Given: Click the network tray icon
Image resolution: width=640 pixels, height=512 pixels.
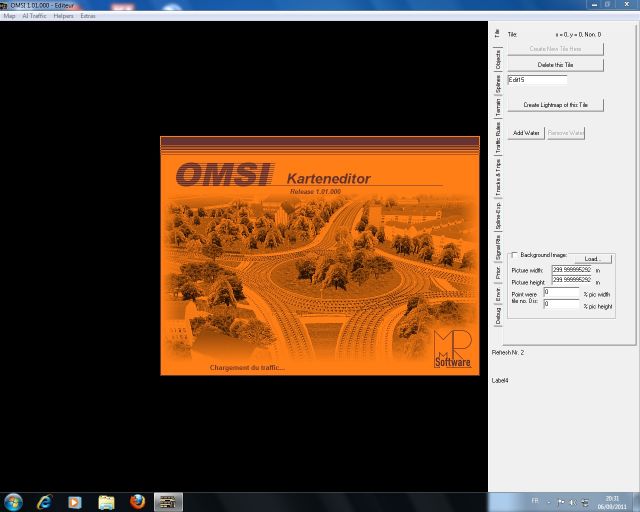Looking at the screenshot, I should pyautogui.click(x=585, y=502).
